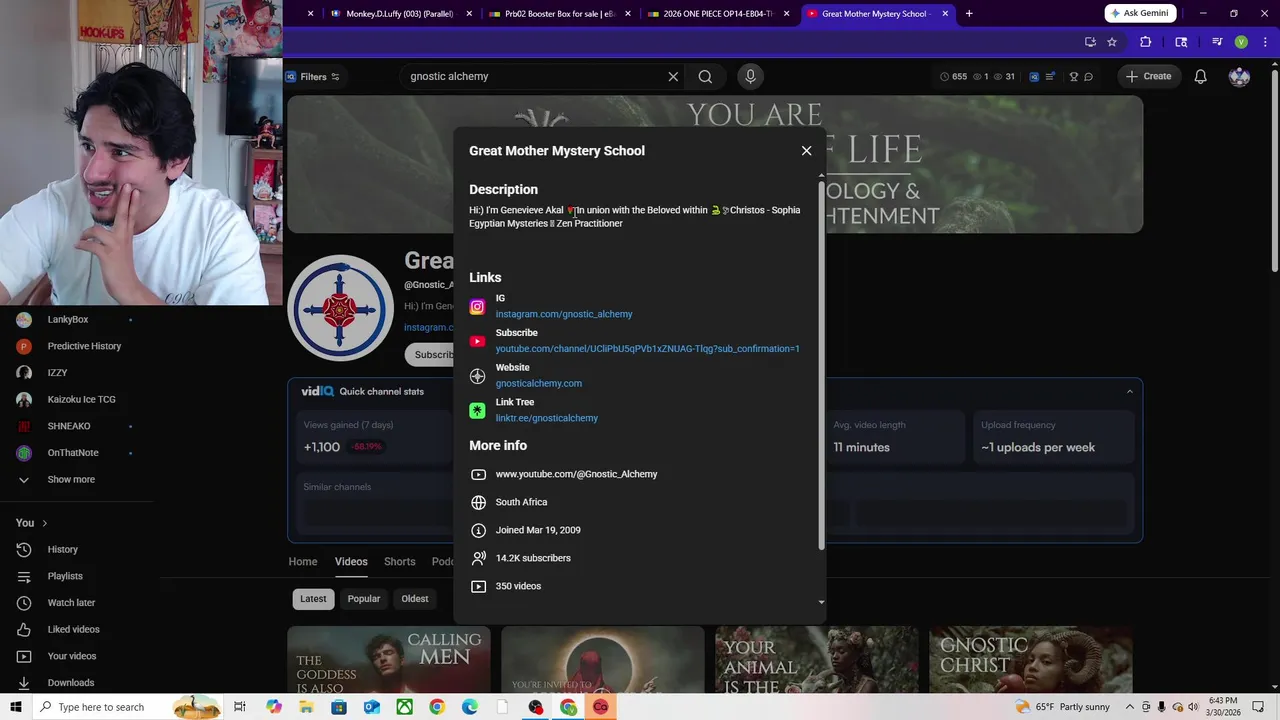Click the install app icon in address bar
This screenshot has height=720, width=1280.
(1090, 42)
